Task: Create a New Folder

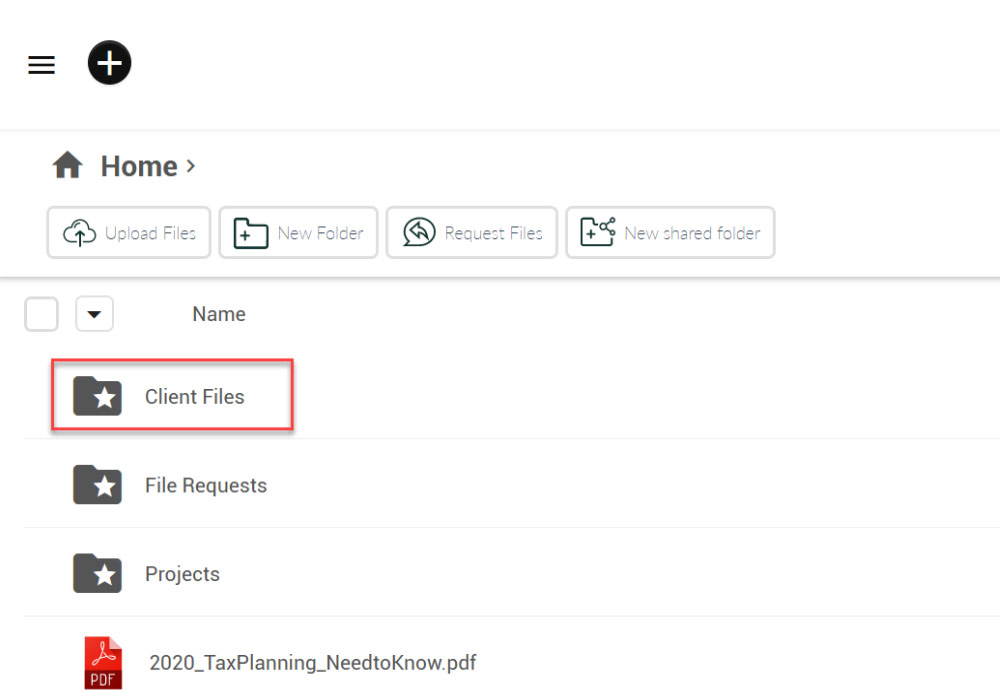Action: pyautogui.click(x=298, y=233)
